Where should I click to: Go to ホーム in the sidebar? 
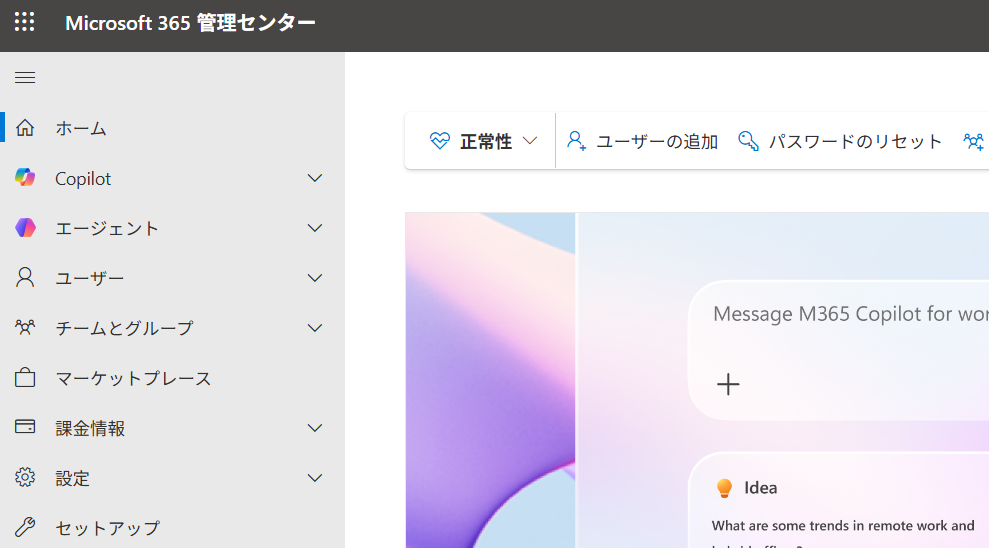click(x=81, y=128)
